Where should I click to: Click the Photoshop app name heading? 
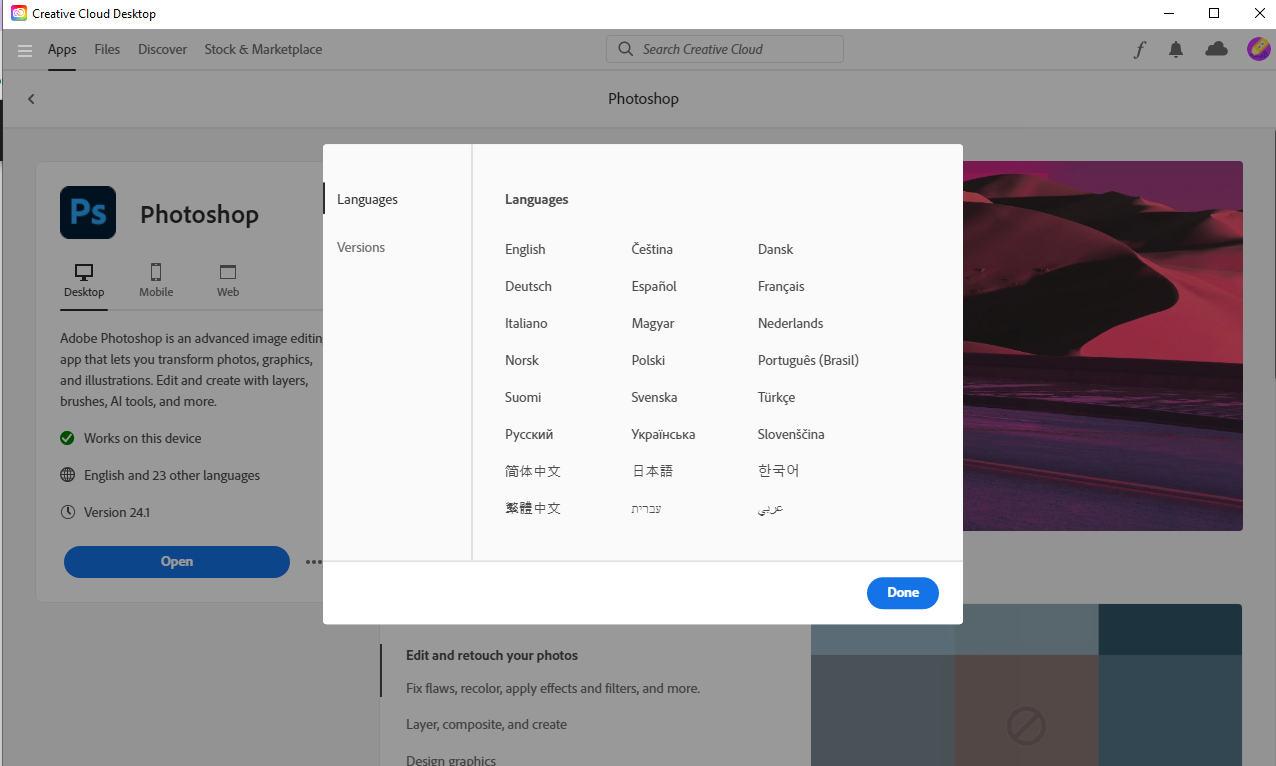[x=199, y=214]
